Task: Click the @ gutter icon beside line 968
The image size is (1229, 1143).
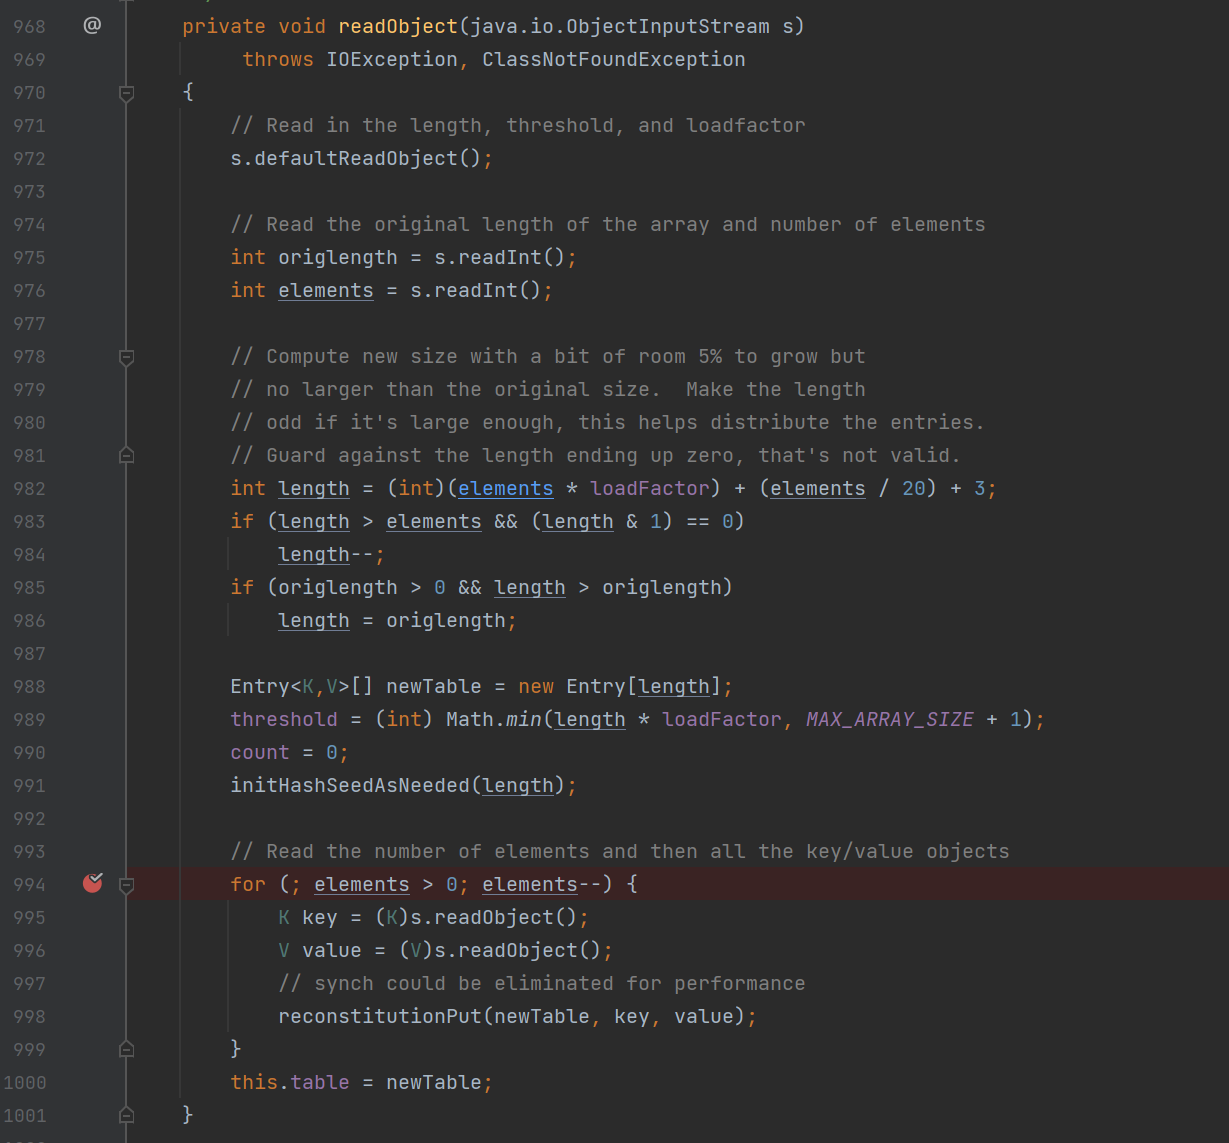Action: (x=92, y=25)
